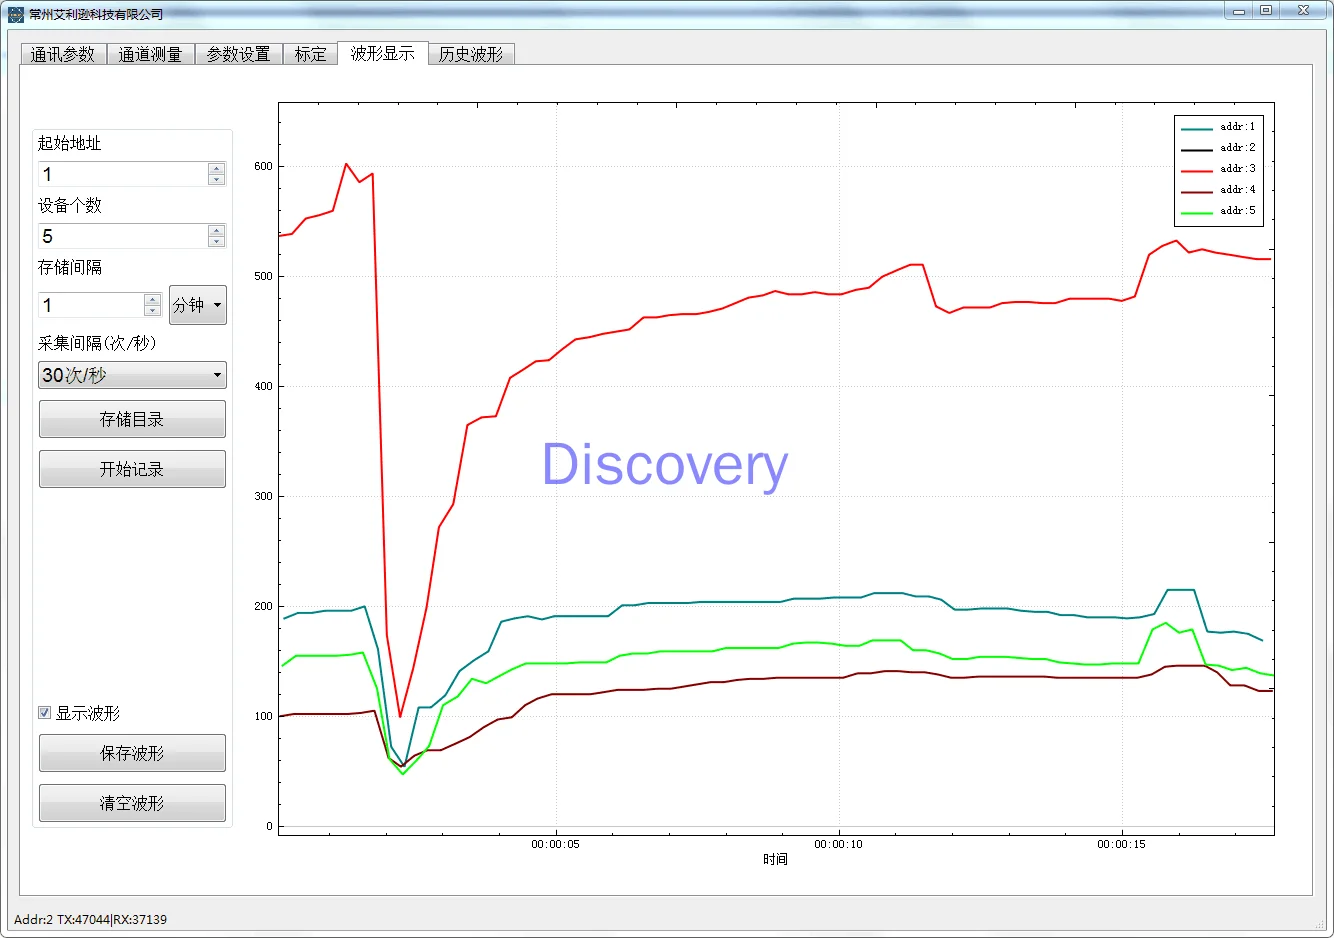Open the 历史波形 tab
The height and width of the screenshot is (938, 1334).
coord(471,54)
